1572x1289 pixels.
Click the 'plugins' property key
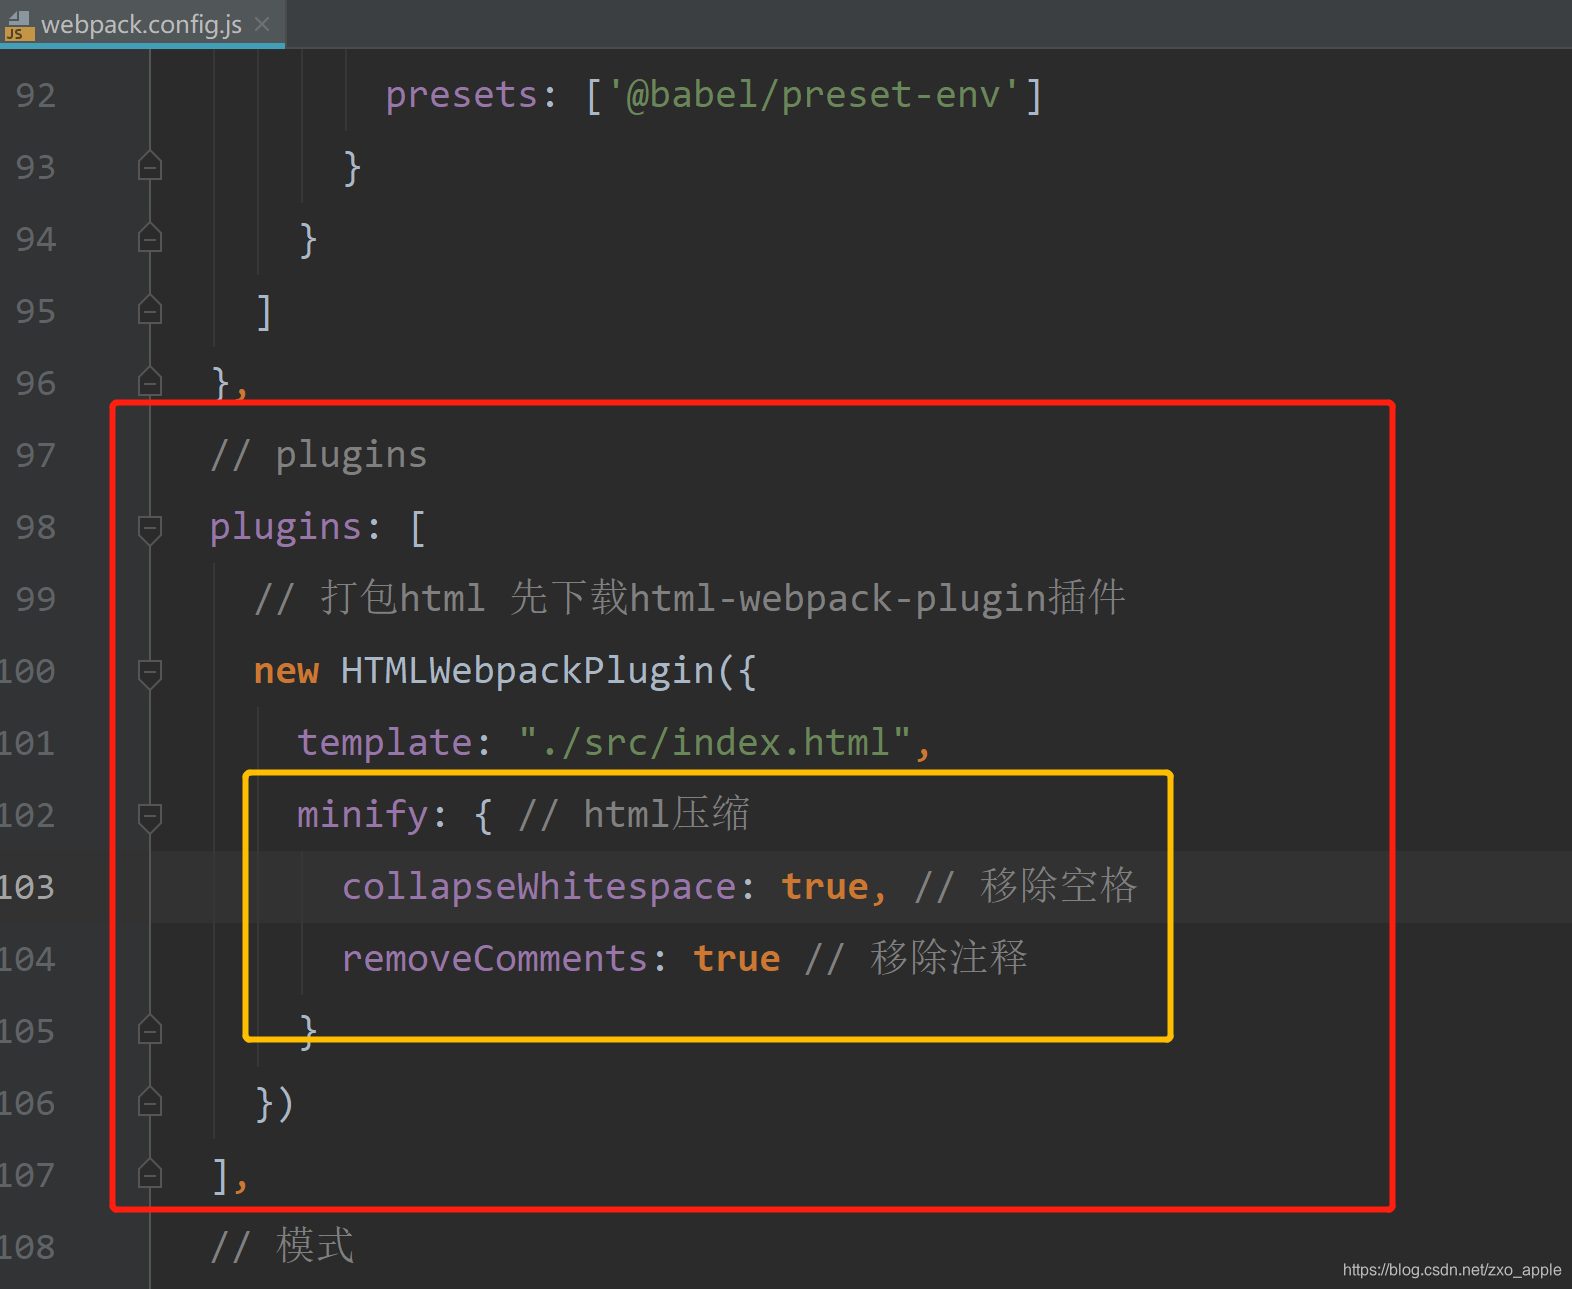coord(286,527)
